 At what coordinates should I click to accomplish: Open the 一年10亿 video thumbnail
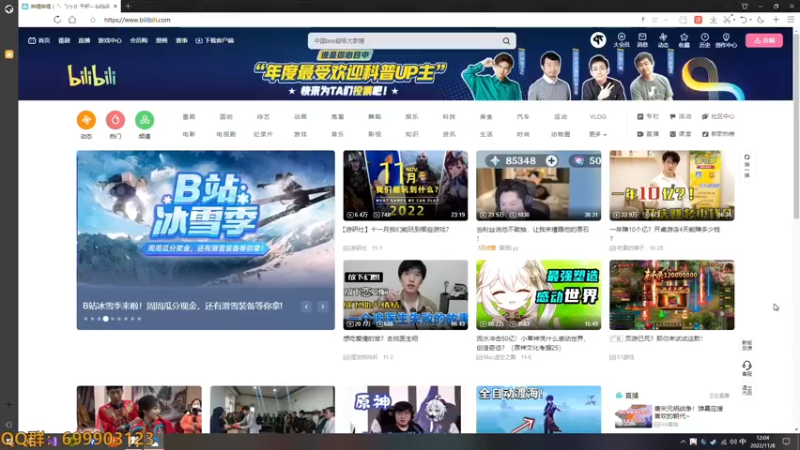671,185
